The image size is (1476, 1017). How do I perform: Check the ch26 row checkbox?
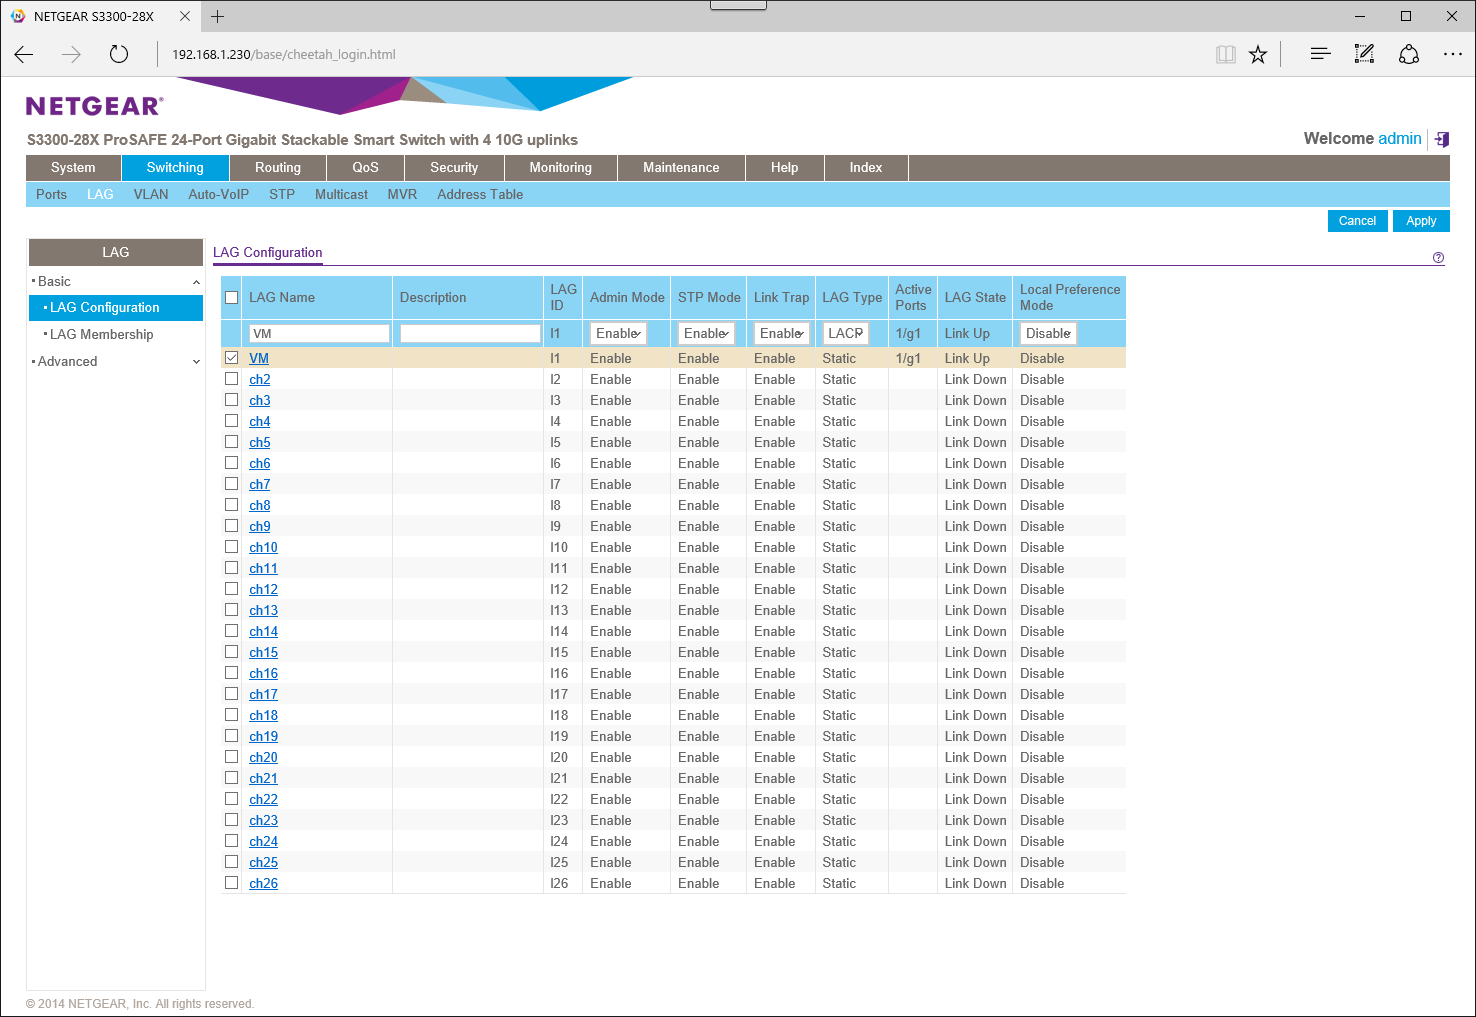232,883
